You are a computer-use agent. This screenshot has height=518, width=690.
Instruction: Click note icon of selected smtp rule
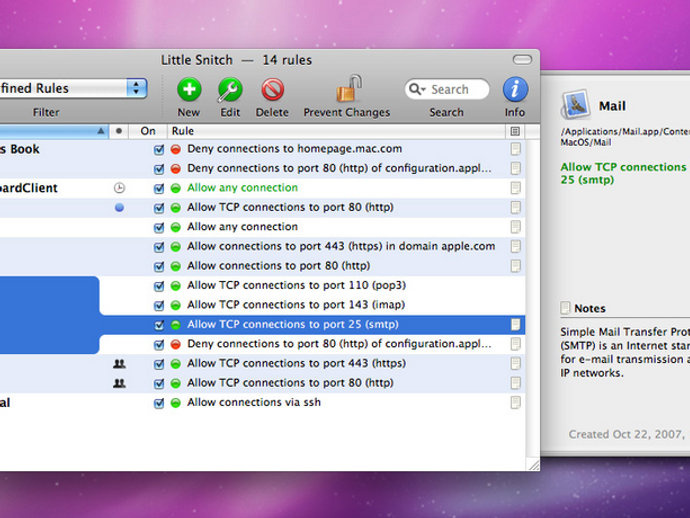click(515, 324)
